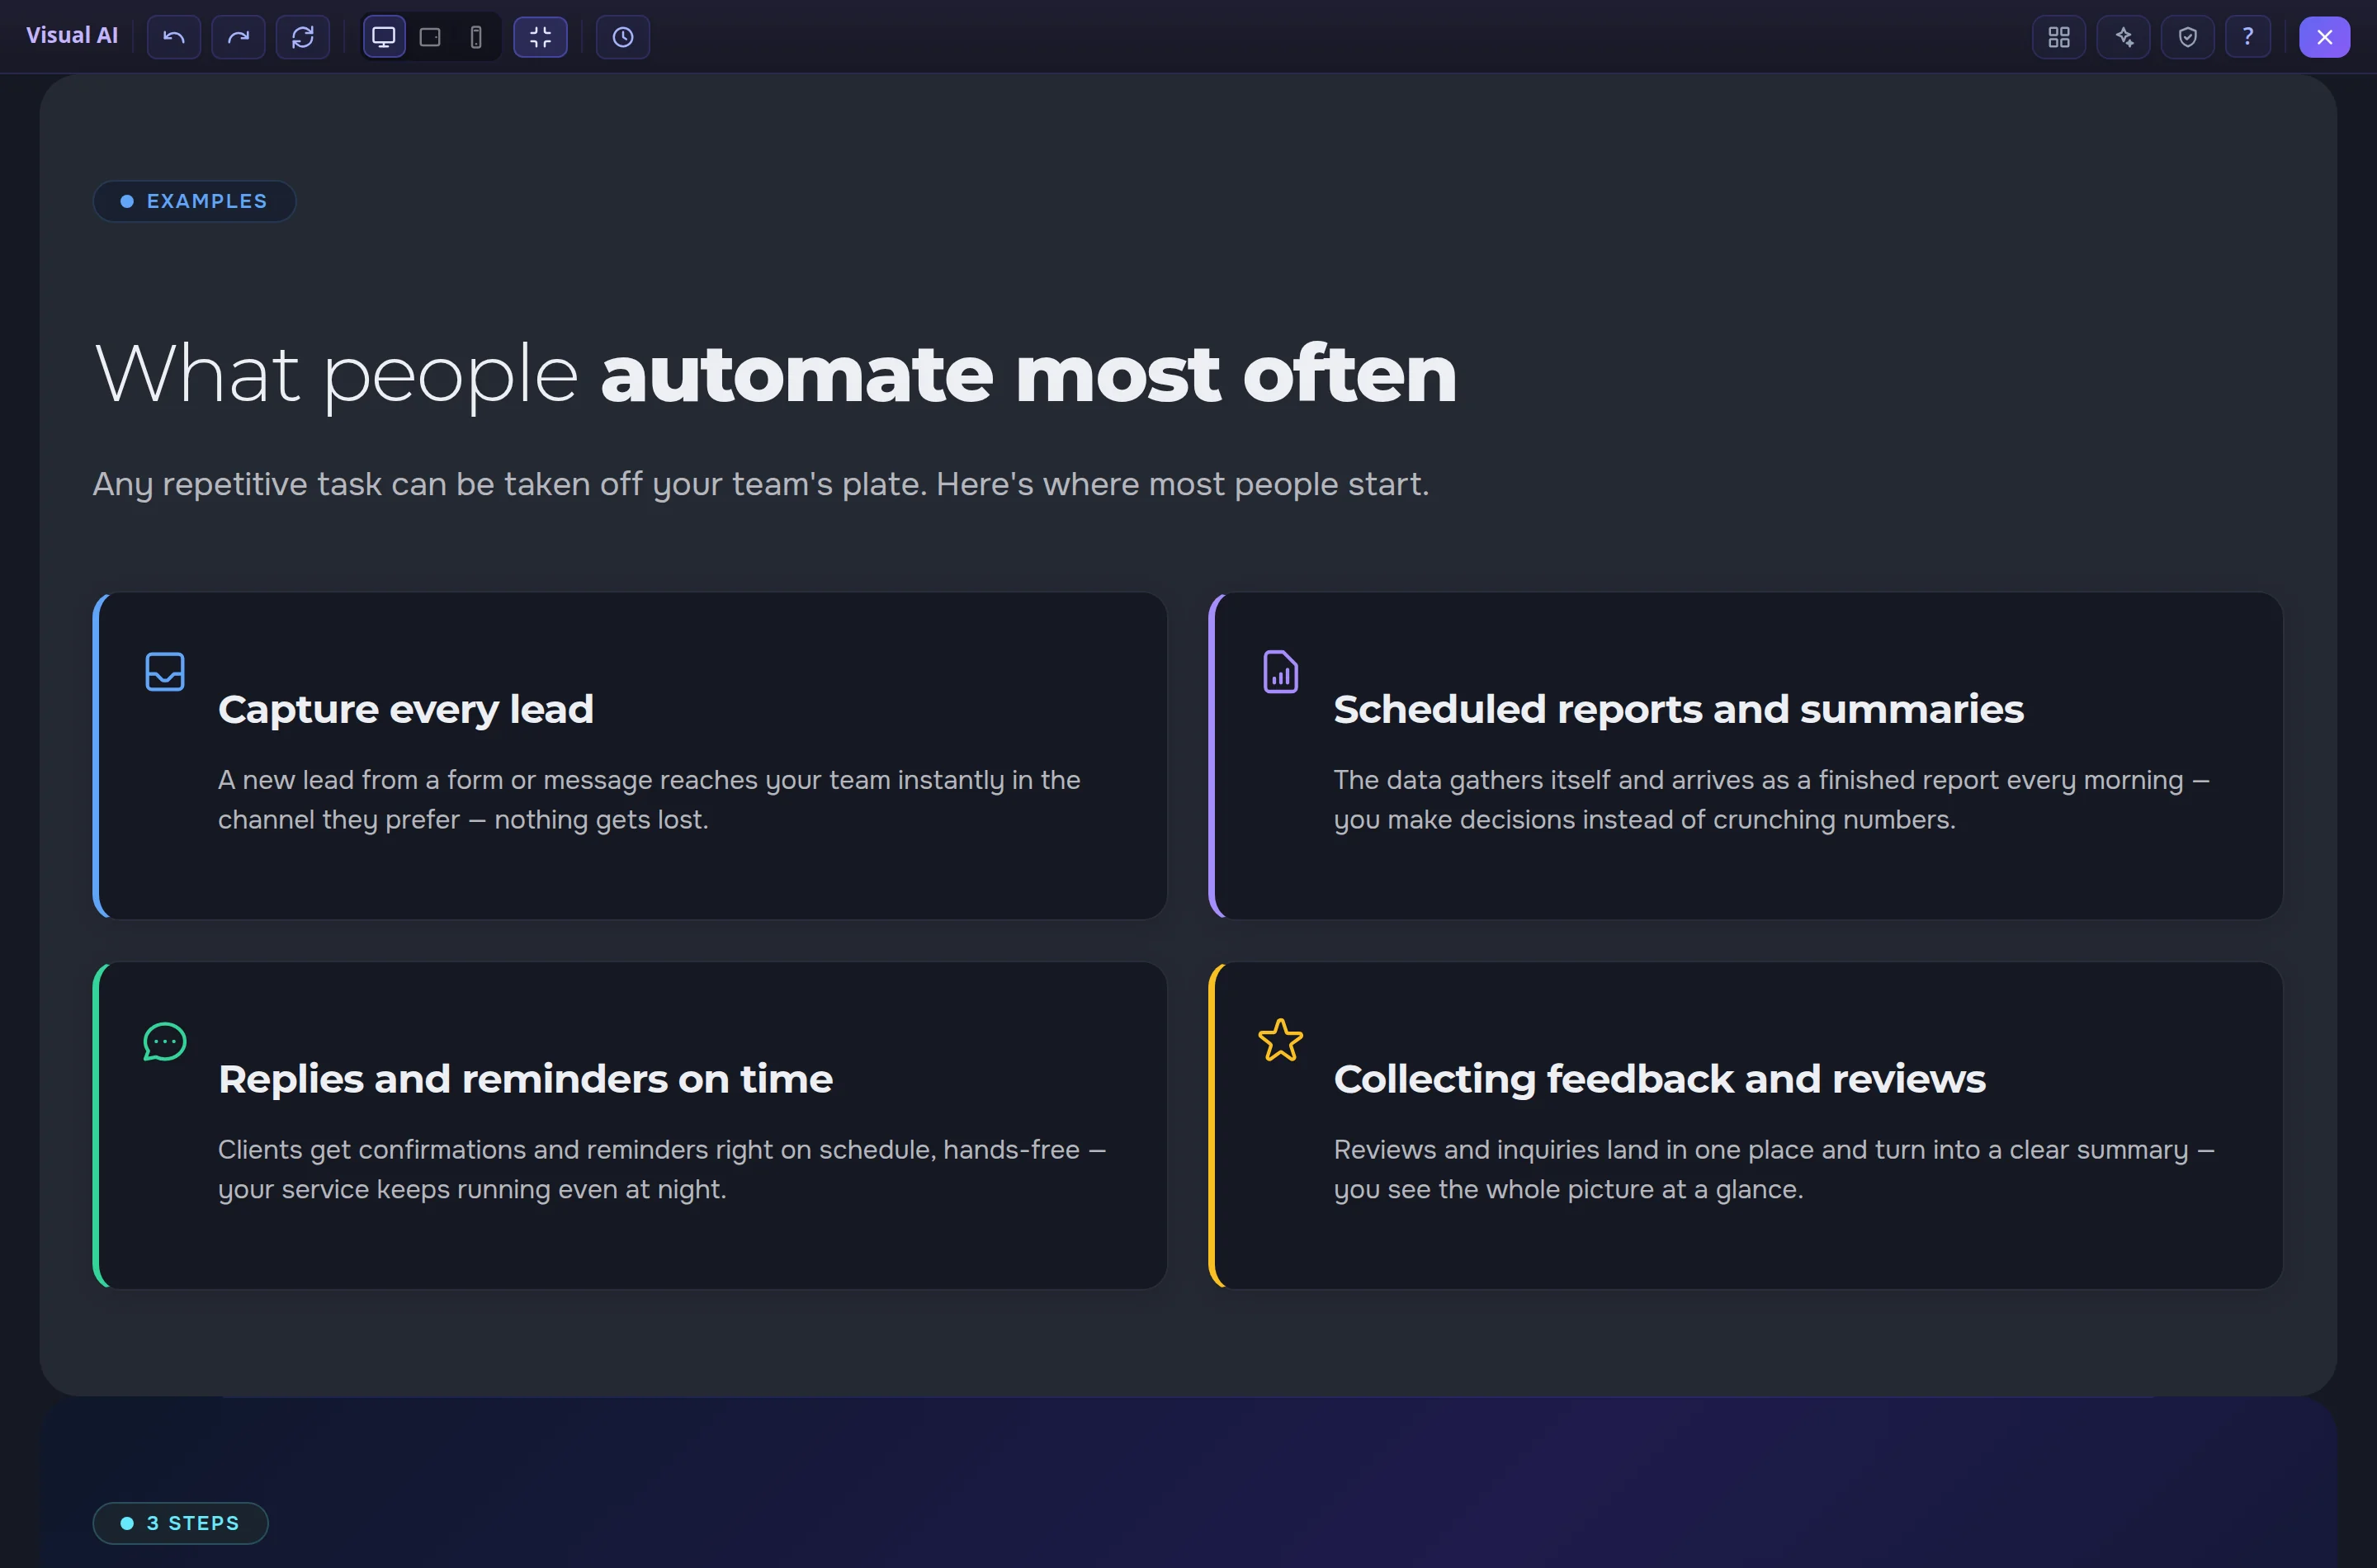Click the AI sparkle icon
Image resolution: width=2377 pixels, height=1568 pixels.
(x=2124, y=37)
